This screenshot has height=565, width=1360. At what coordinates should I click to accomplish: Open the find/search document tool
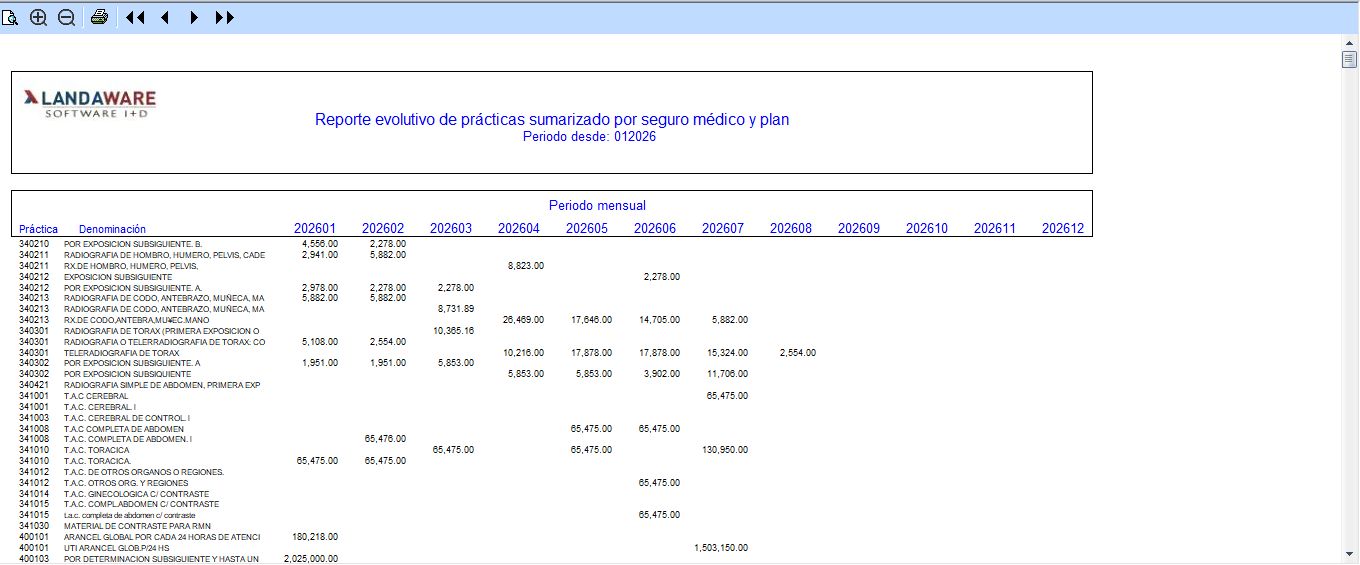pyautogui.click(x=10, y=17)
